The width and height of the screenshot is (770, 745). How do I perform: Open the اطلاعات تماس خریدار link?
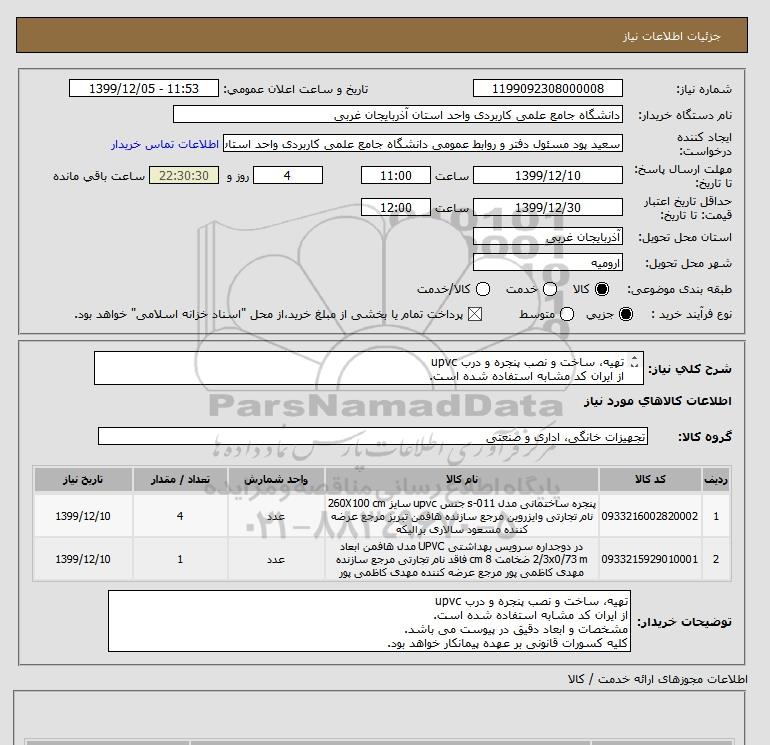(165, 144)
